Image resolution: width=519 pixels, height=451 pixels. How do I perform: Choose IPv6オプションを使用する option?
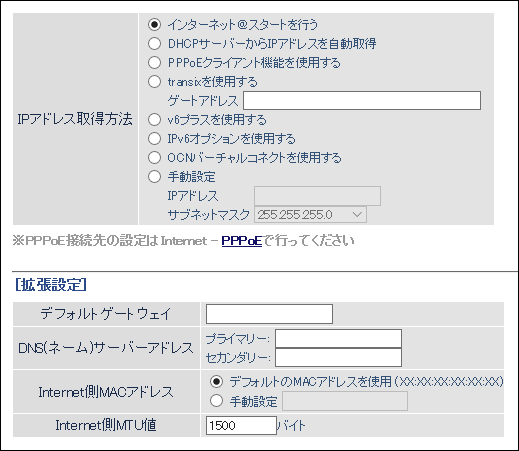tap(154, 139)
